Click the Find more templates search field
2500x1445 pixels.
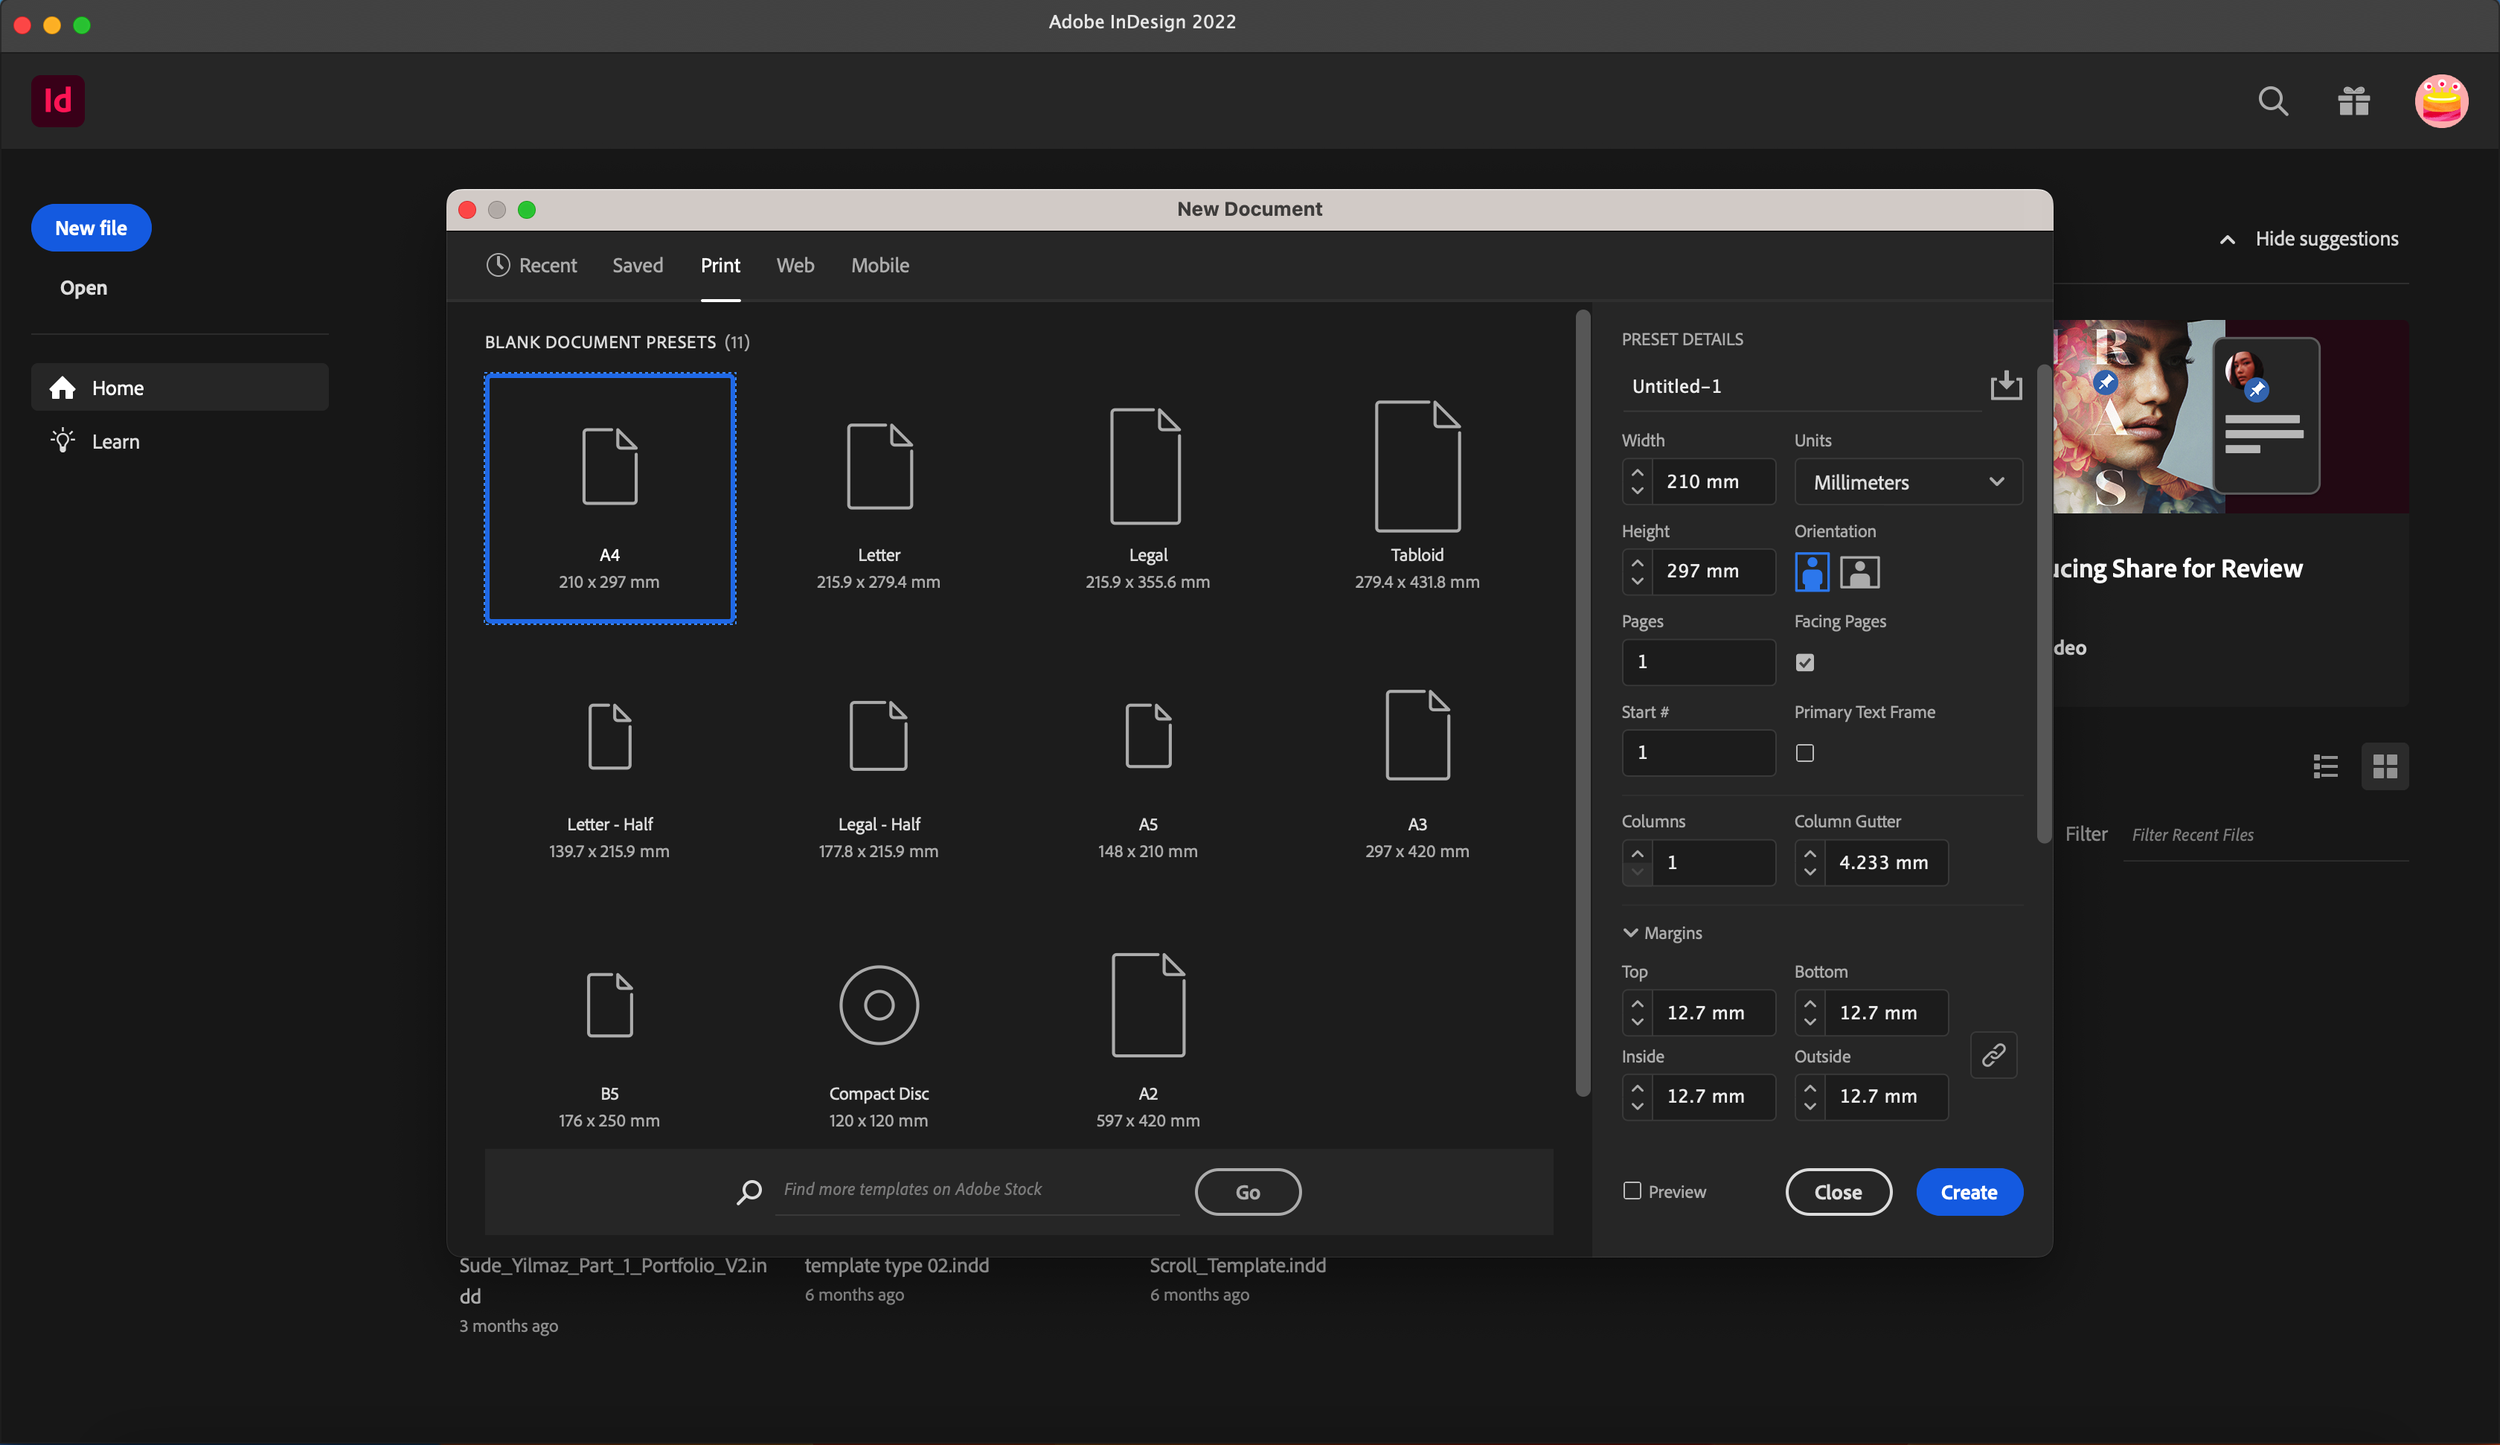tap(977, 1189)
